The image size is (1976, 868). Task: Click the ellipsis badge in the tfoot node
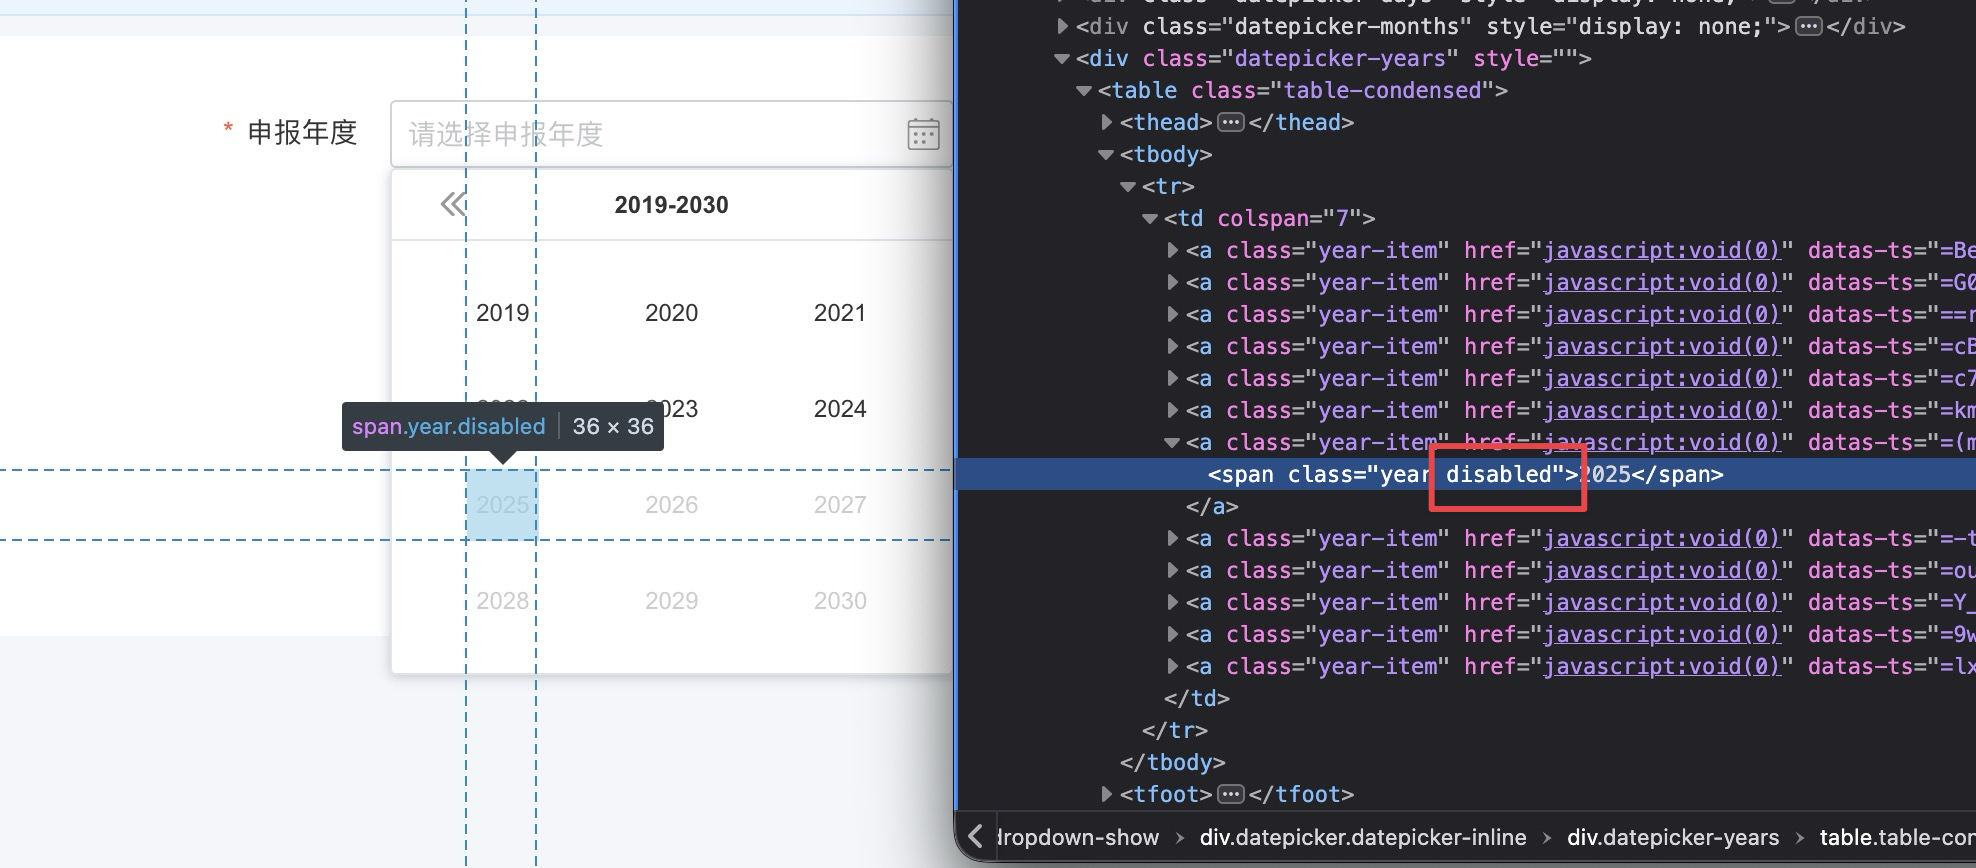coord(1231,794)
